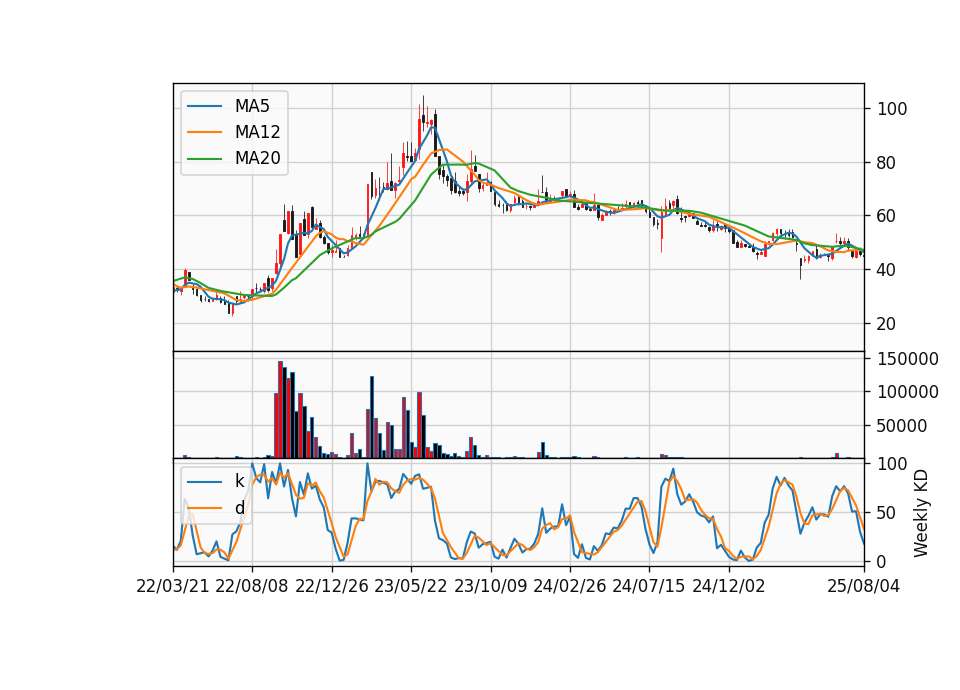
Task: Click the Weekly KD axis label
Action: pos(921,514)
